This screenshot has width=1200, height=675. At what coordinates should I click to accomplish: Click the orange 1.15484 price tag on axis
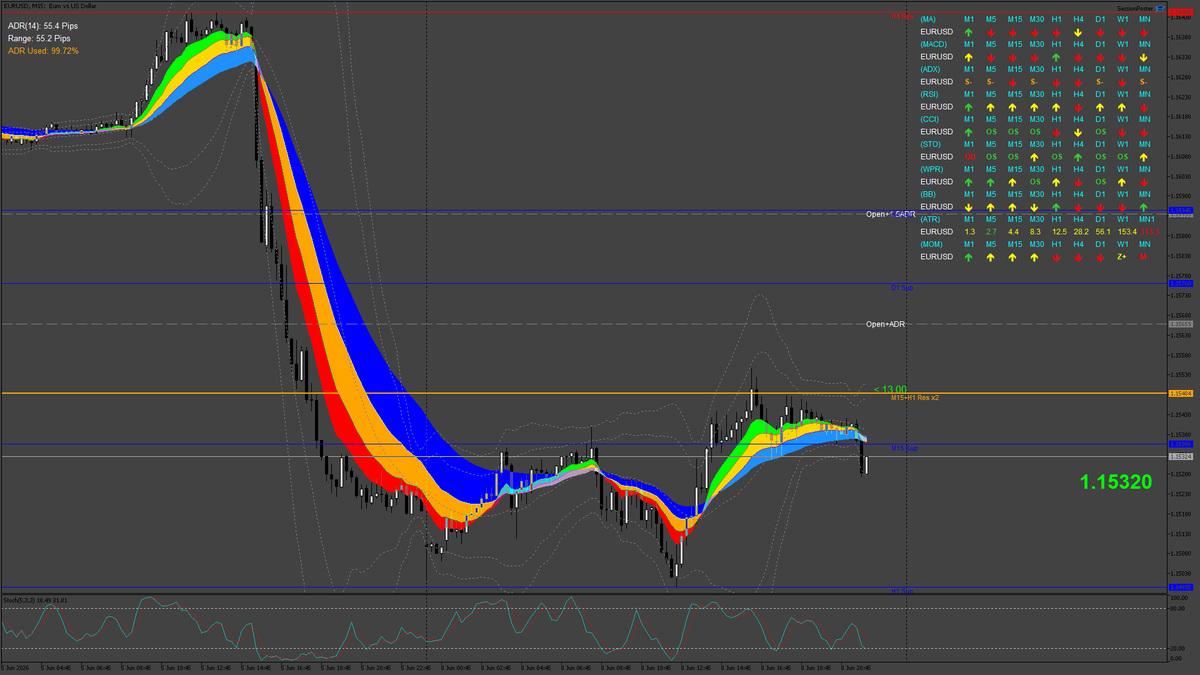click(1182, 393)
